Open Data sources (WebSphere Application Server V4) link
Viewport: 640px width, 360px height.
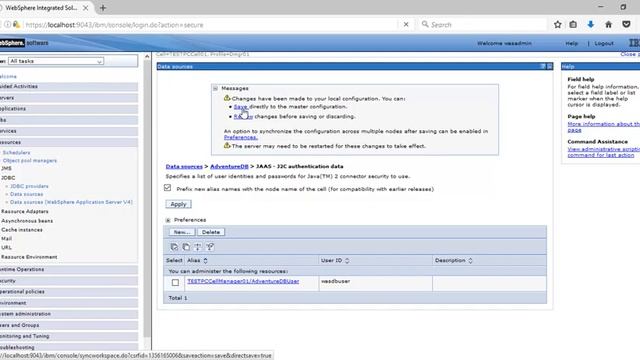tap(71, 202)
